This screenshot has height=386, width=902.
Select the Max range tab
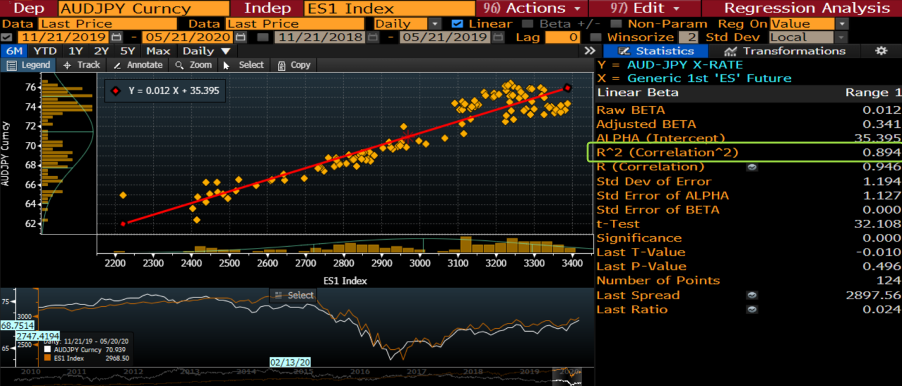point(158,51)
